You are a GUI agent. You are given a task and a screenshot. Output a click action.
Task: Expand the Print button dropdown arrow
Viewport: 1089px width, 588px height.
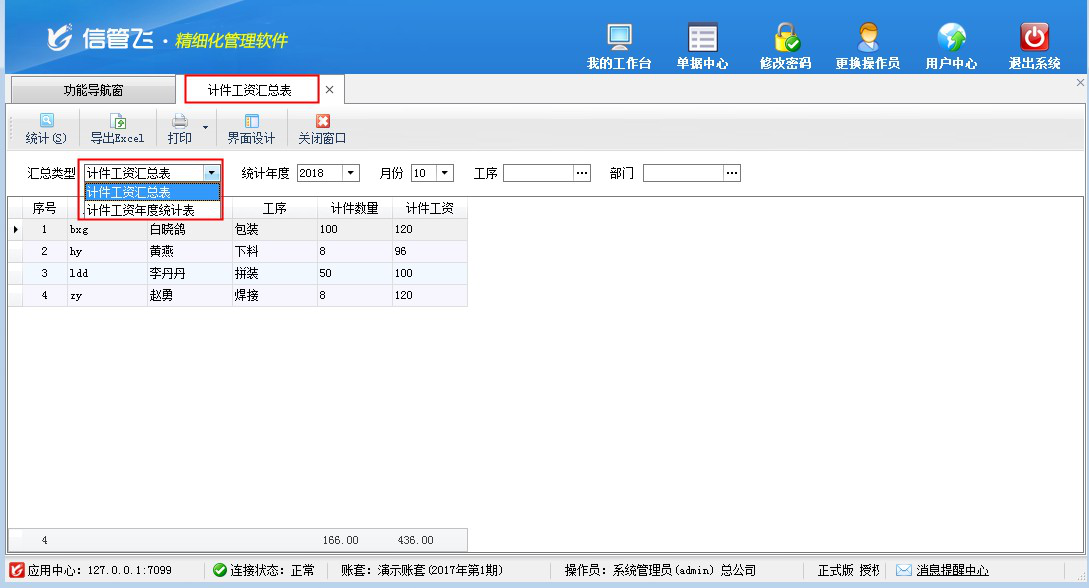click(x=205, y=127)
